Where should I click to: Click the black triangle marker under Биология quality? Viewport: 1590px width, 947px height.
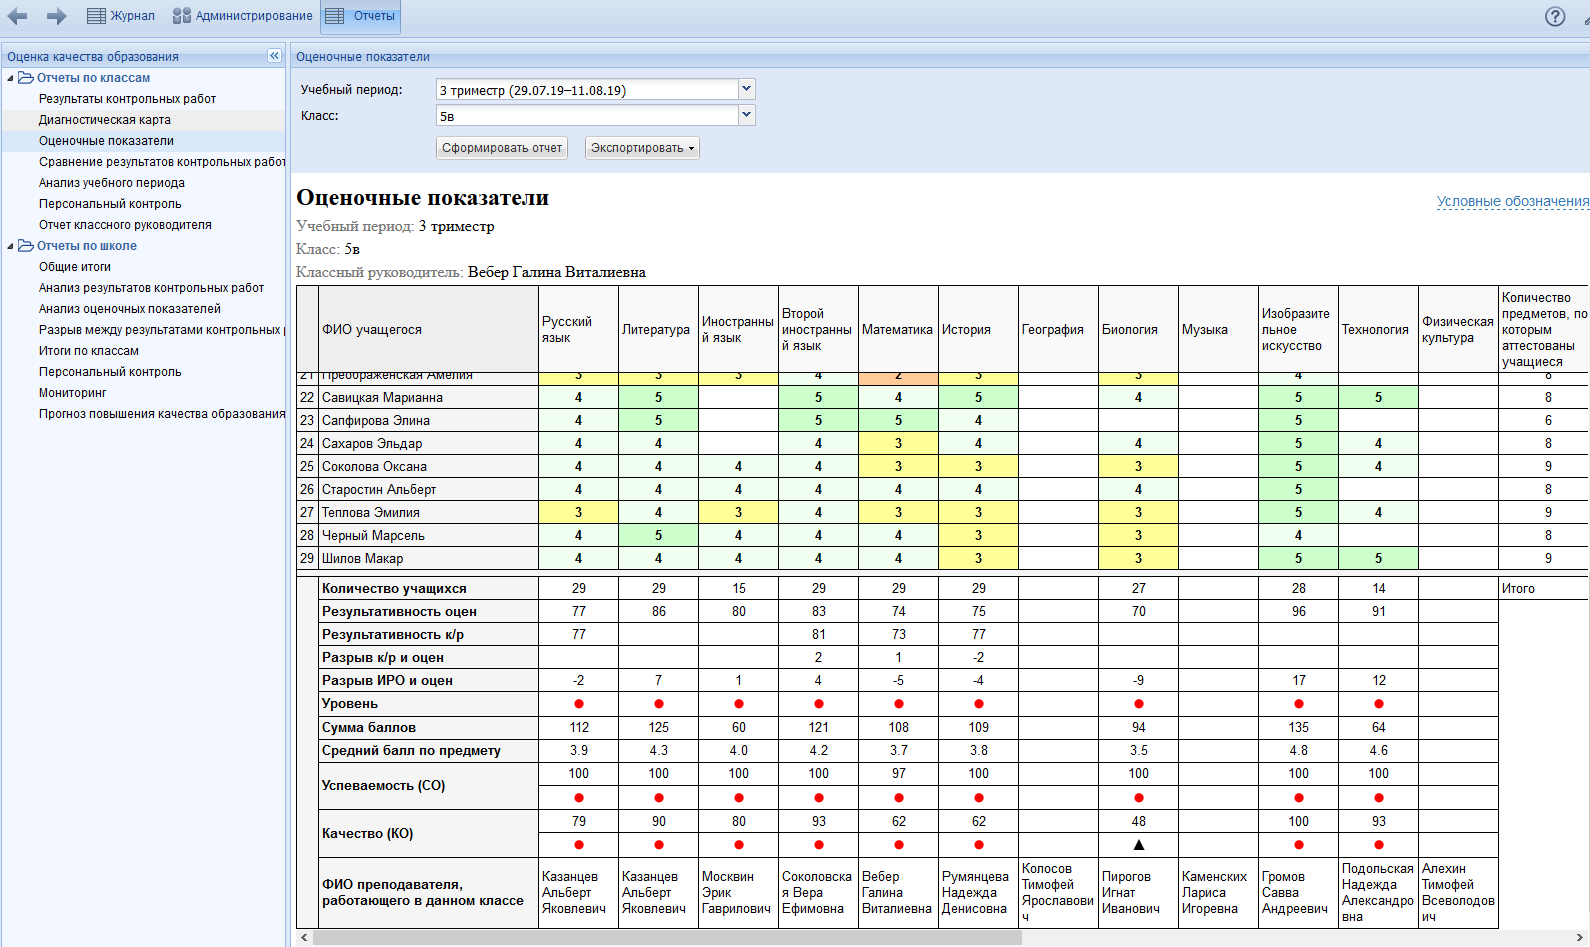click(x=1138, y=845)
